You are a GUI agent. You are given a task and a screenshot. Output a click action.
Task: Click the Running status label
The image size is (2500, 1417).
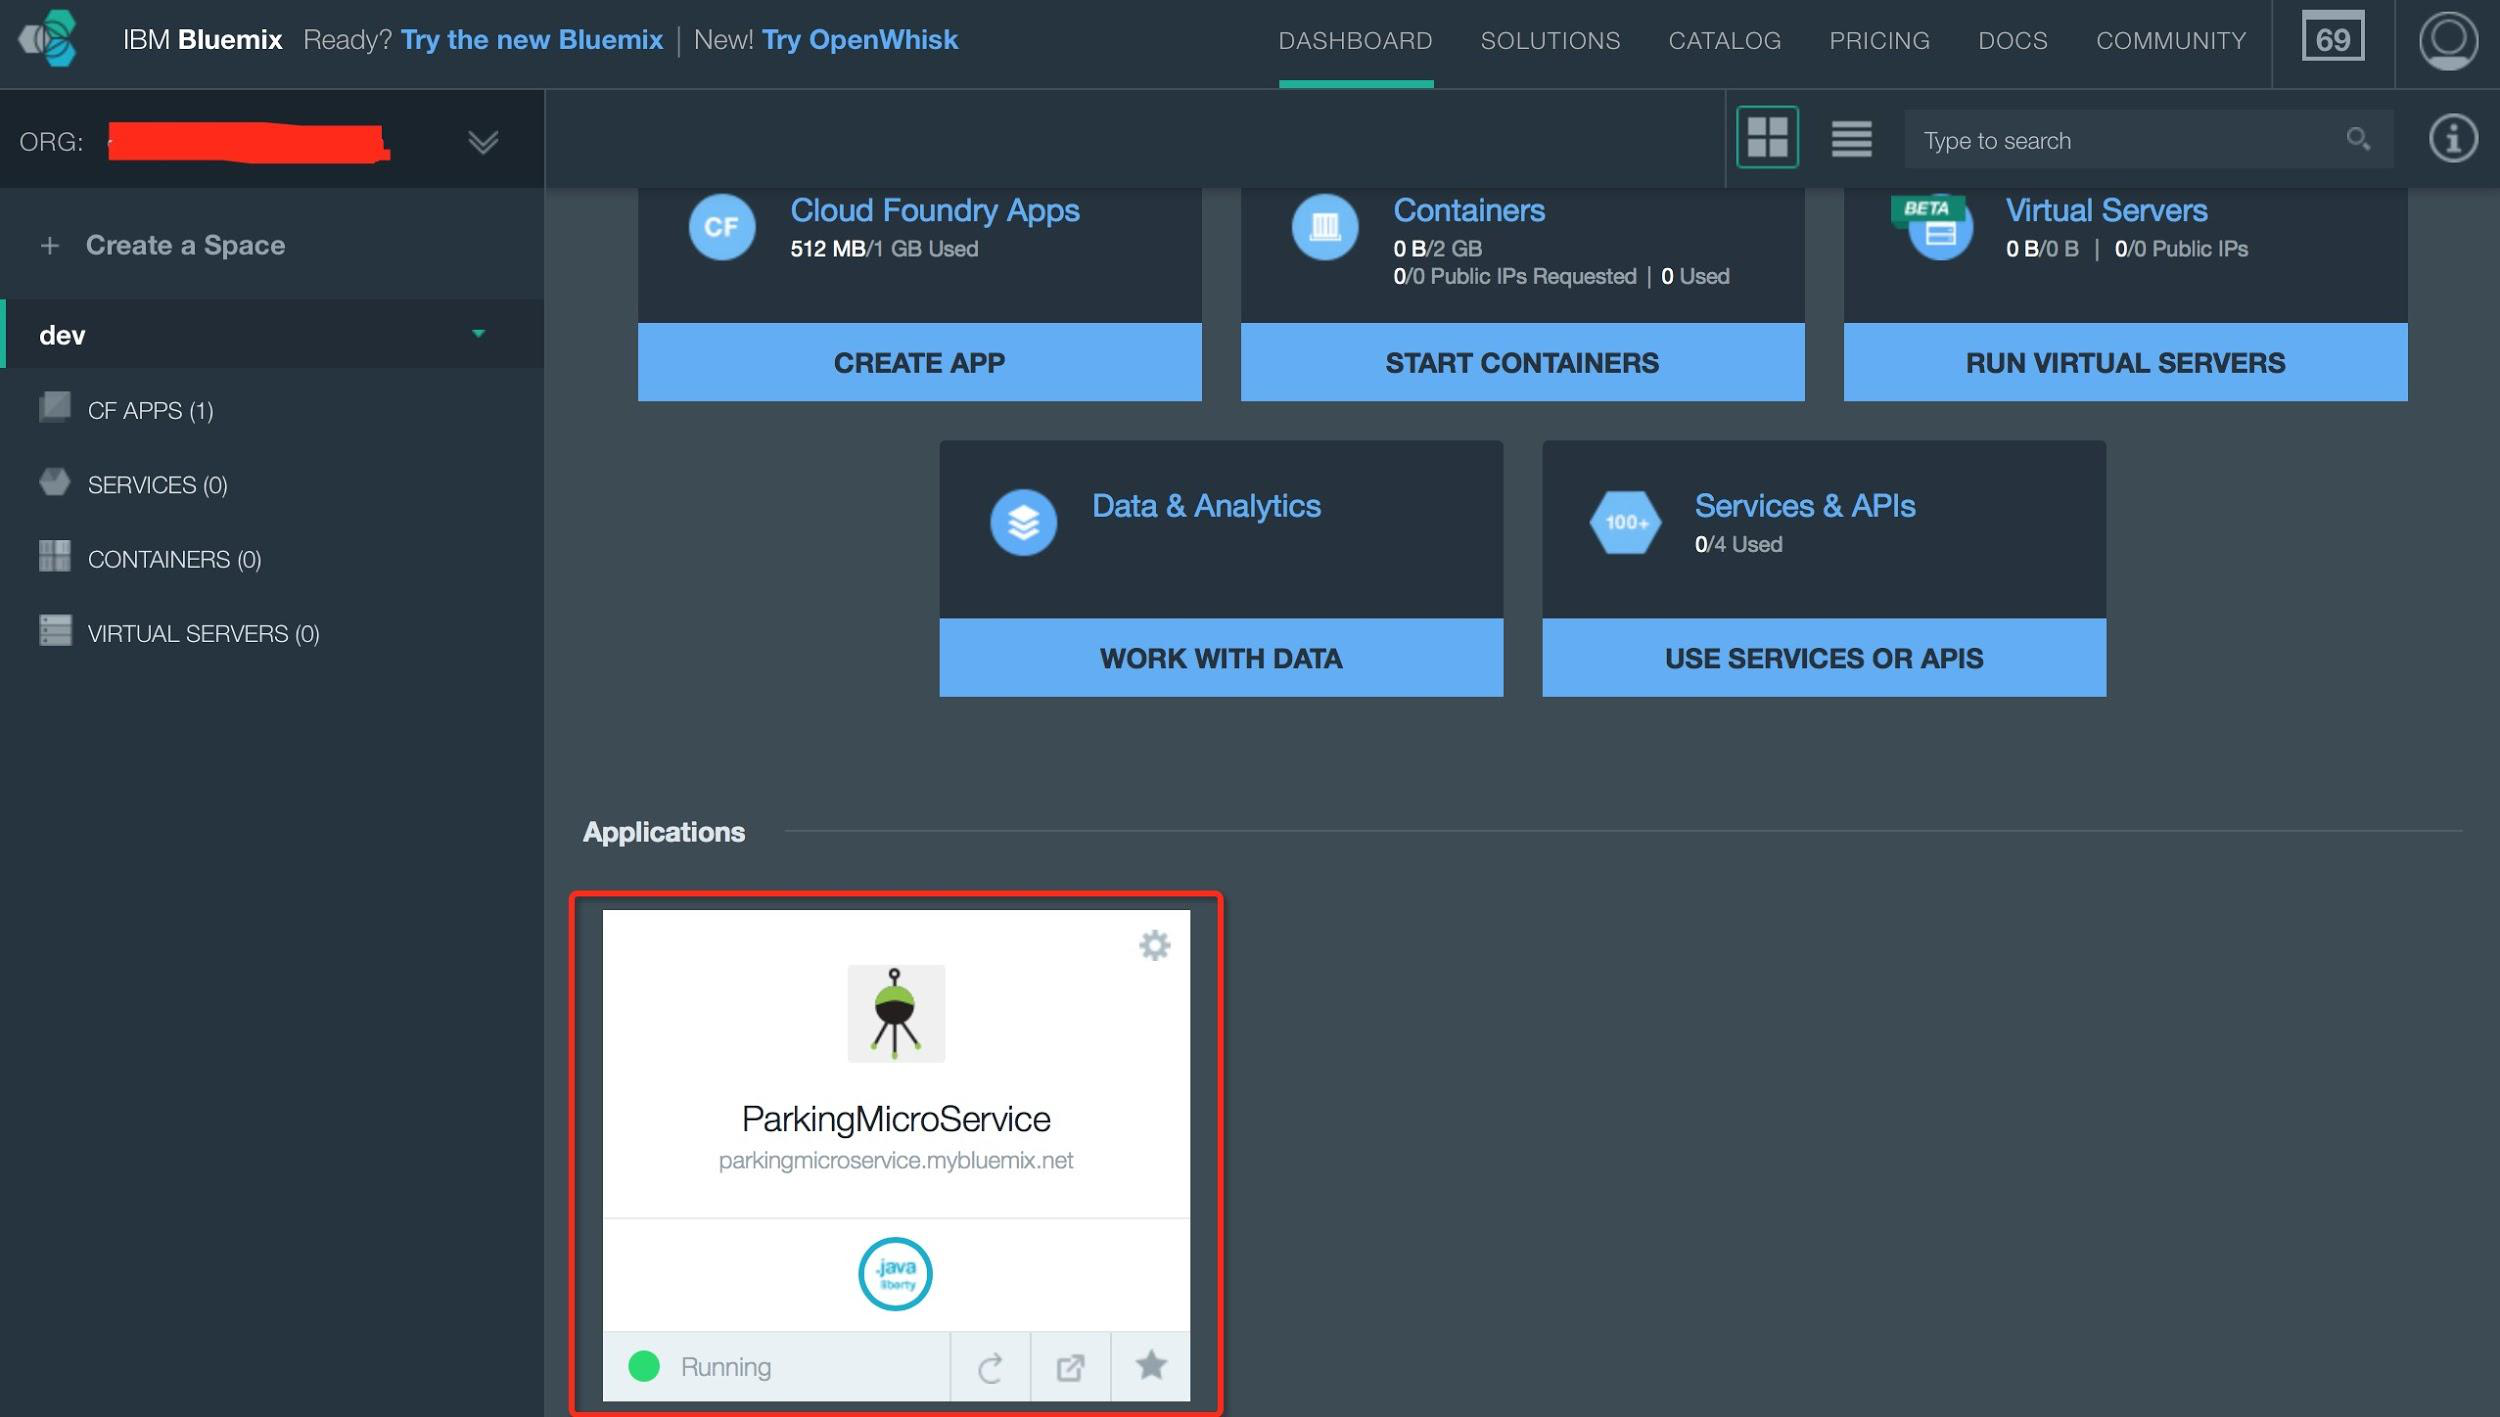726,1366
